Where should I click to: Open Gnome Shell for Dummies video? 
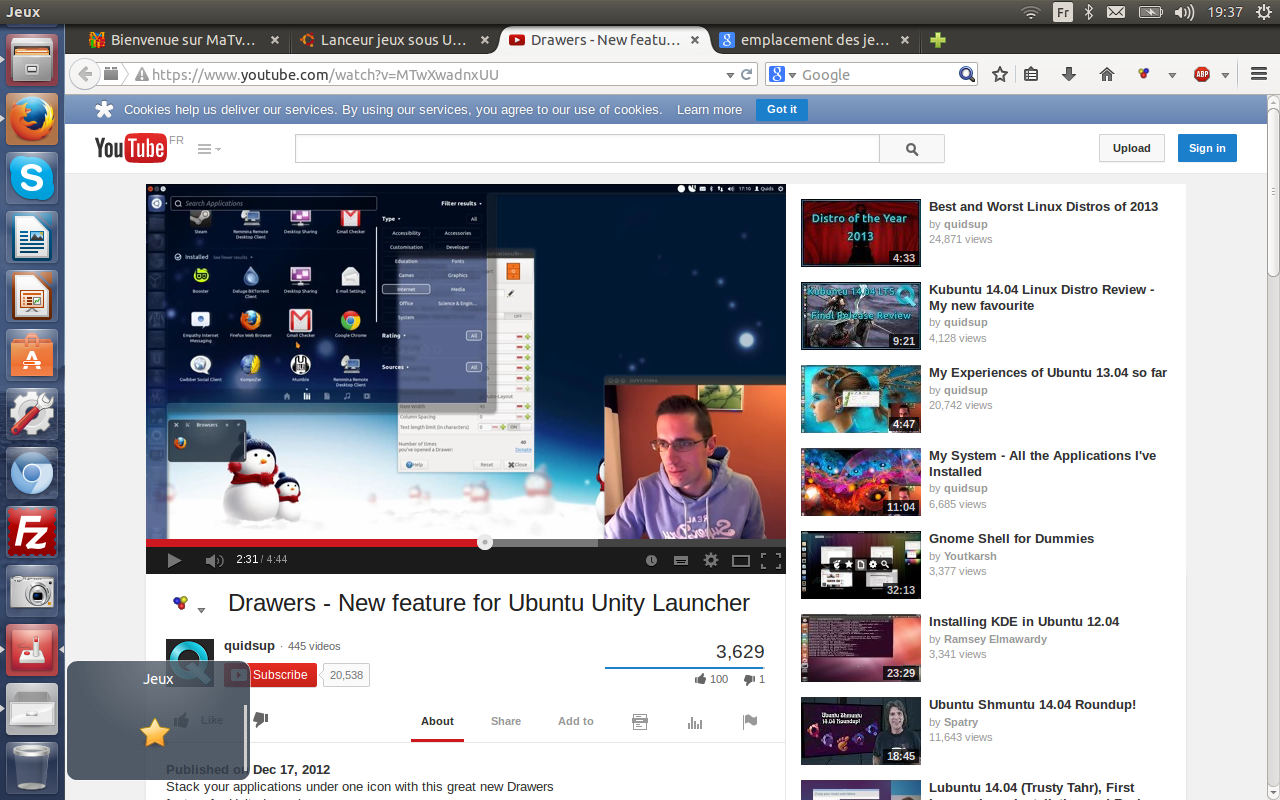coord(1011,538)
